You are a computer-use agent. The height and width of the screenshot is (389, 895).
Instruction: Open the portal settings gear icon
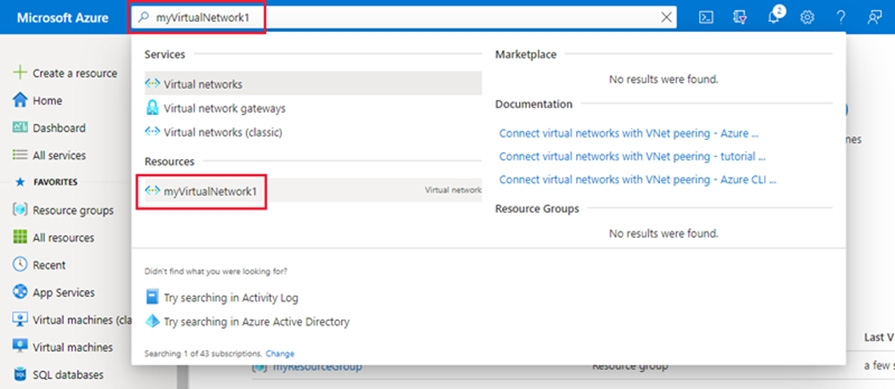coord(807,18)
